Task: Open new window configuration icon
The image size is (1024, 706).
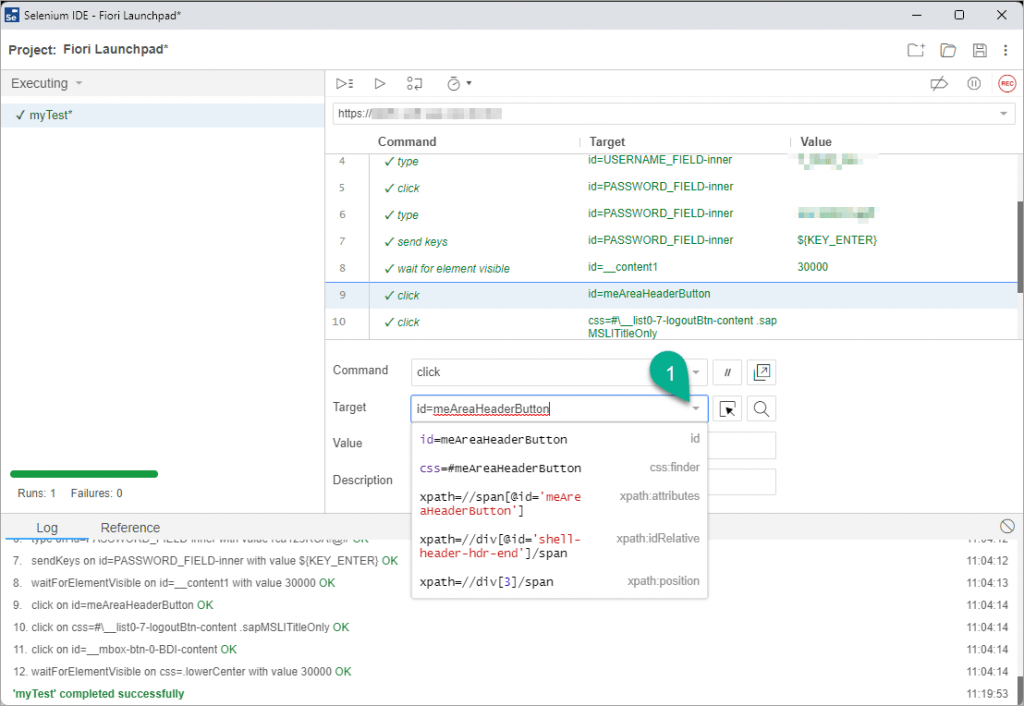Action: (x=761, y=372)
